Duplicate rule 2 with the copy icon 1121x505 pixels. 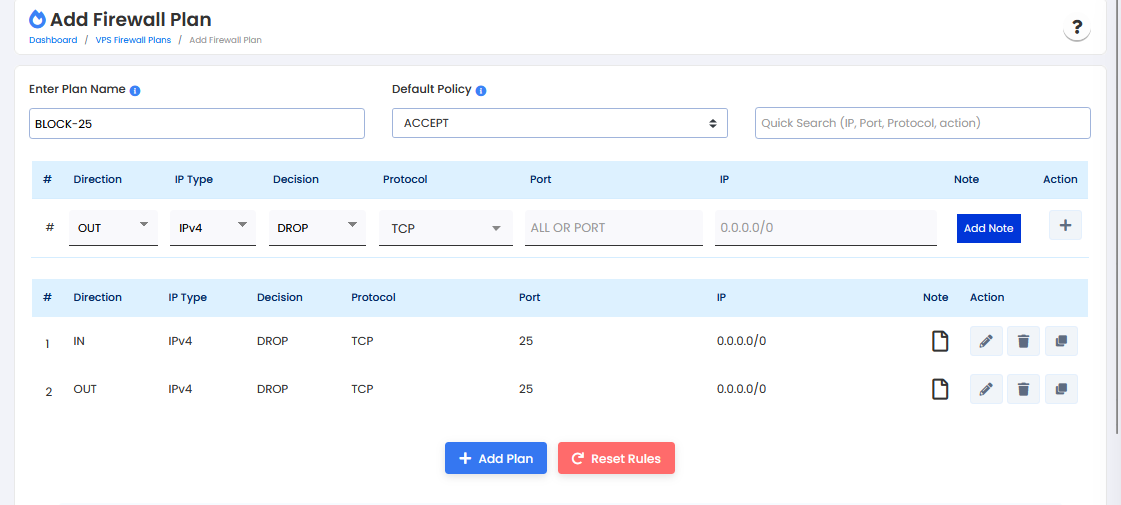point(1061,389)
